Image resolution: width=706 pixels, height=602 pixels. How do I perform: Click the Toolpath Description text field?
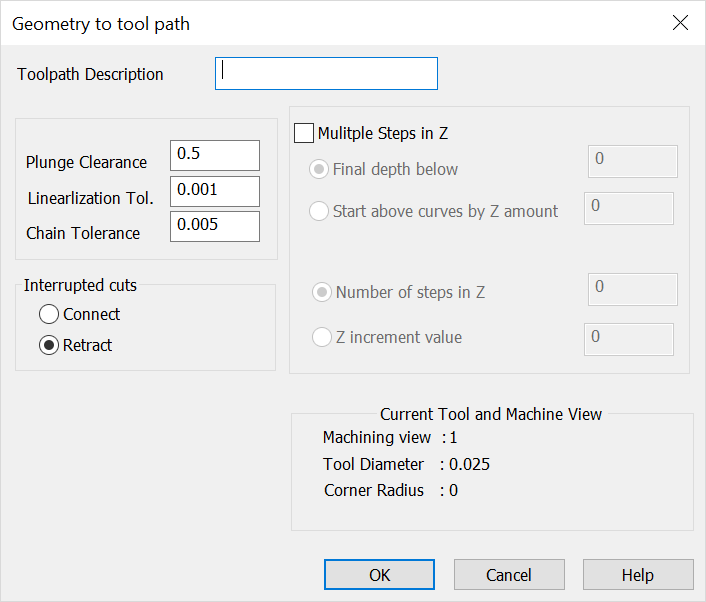pyautogui.click(x=326, y=73)
